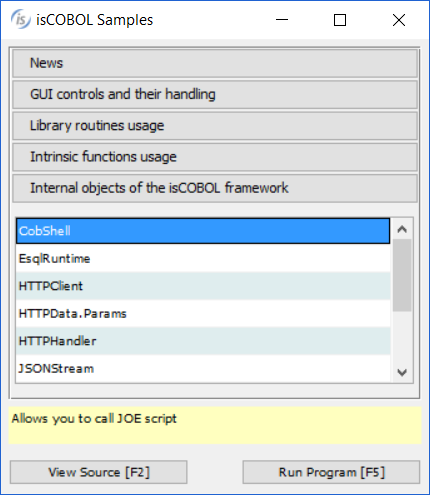Select CobShell in the list

point(203,231)
